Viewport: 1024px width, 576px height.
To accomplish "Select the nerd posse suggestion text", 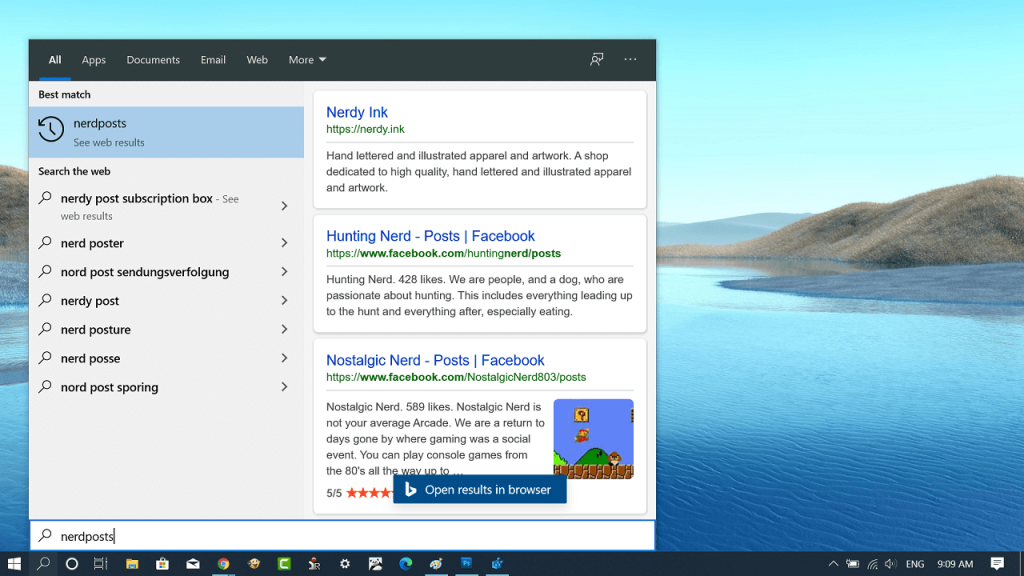I will click(x=90, y=359).
